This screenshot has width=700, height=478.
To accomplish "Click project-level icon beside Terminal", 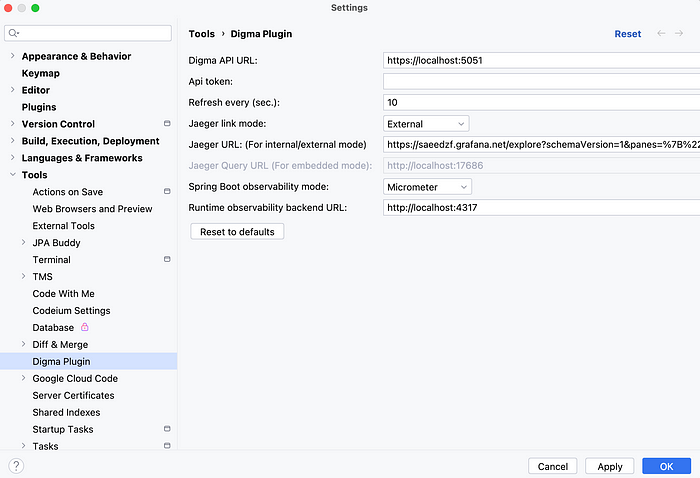I will (167, 259).
